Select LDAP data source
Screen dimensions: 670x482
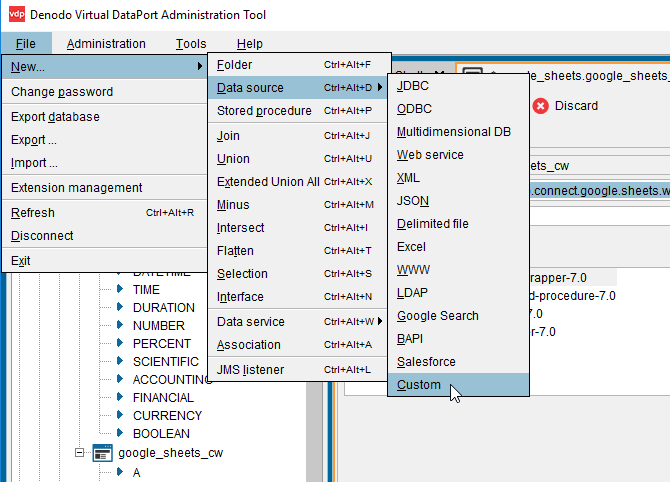(x=458, y=293)
